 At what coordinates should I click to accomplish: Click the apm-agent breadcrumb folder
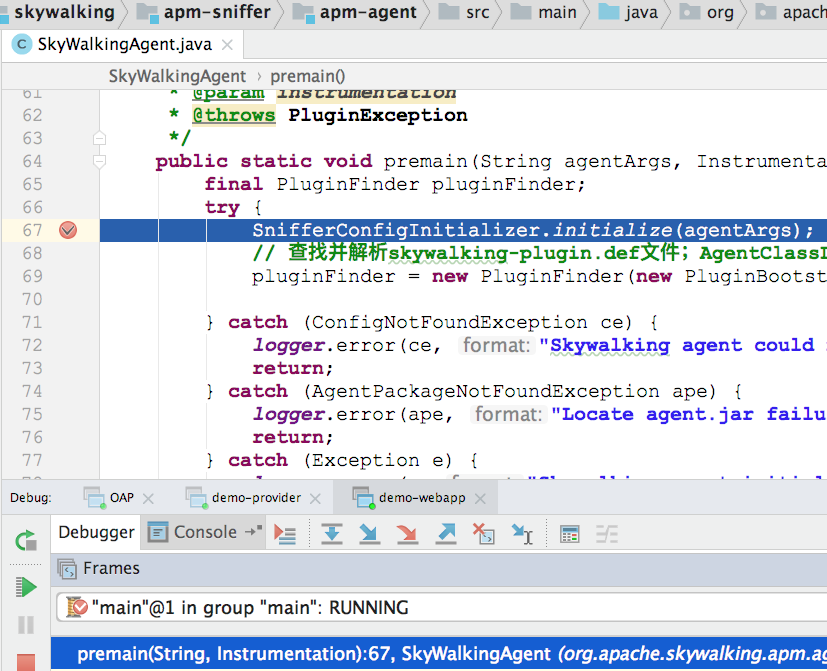click(355, 12)
